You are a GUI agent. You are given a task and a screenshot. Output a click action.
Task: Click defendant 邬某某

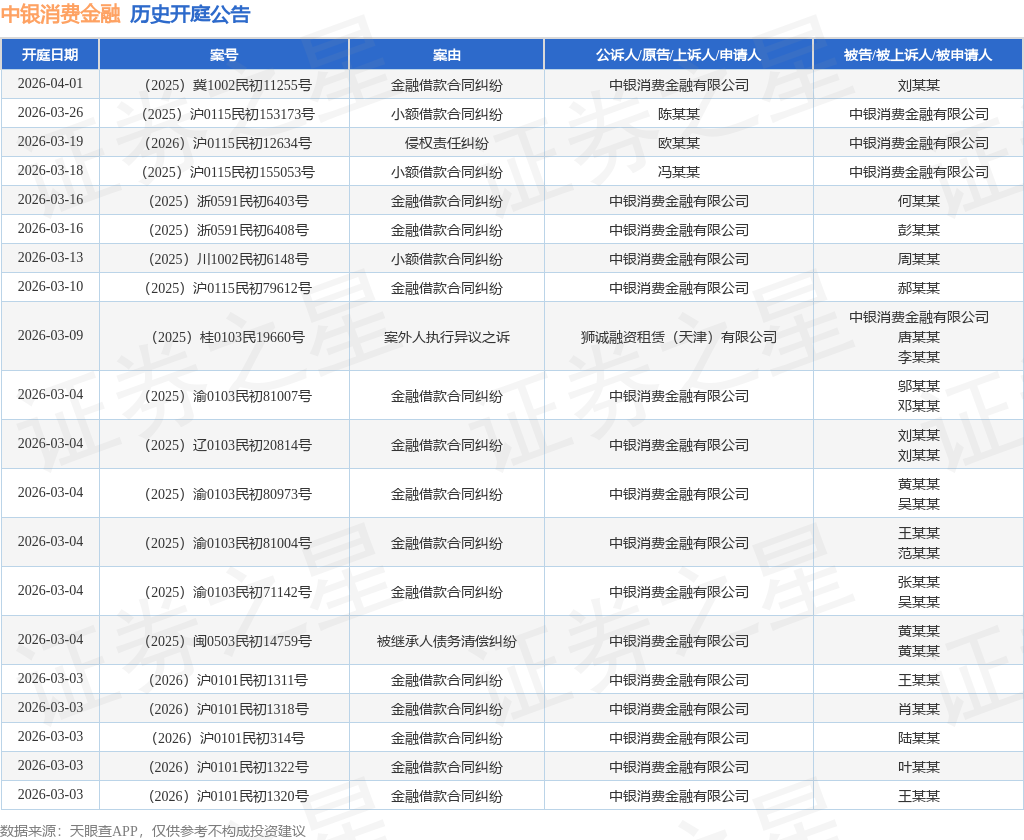[x=918, y=386]
